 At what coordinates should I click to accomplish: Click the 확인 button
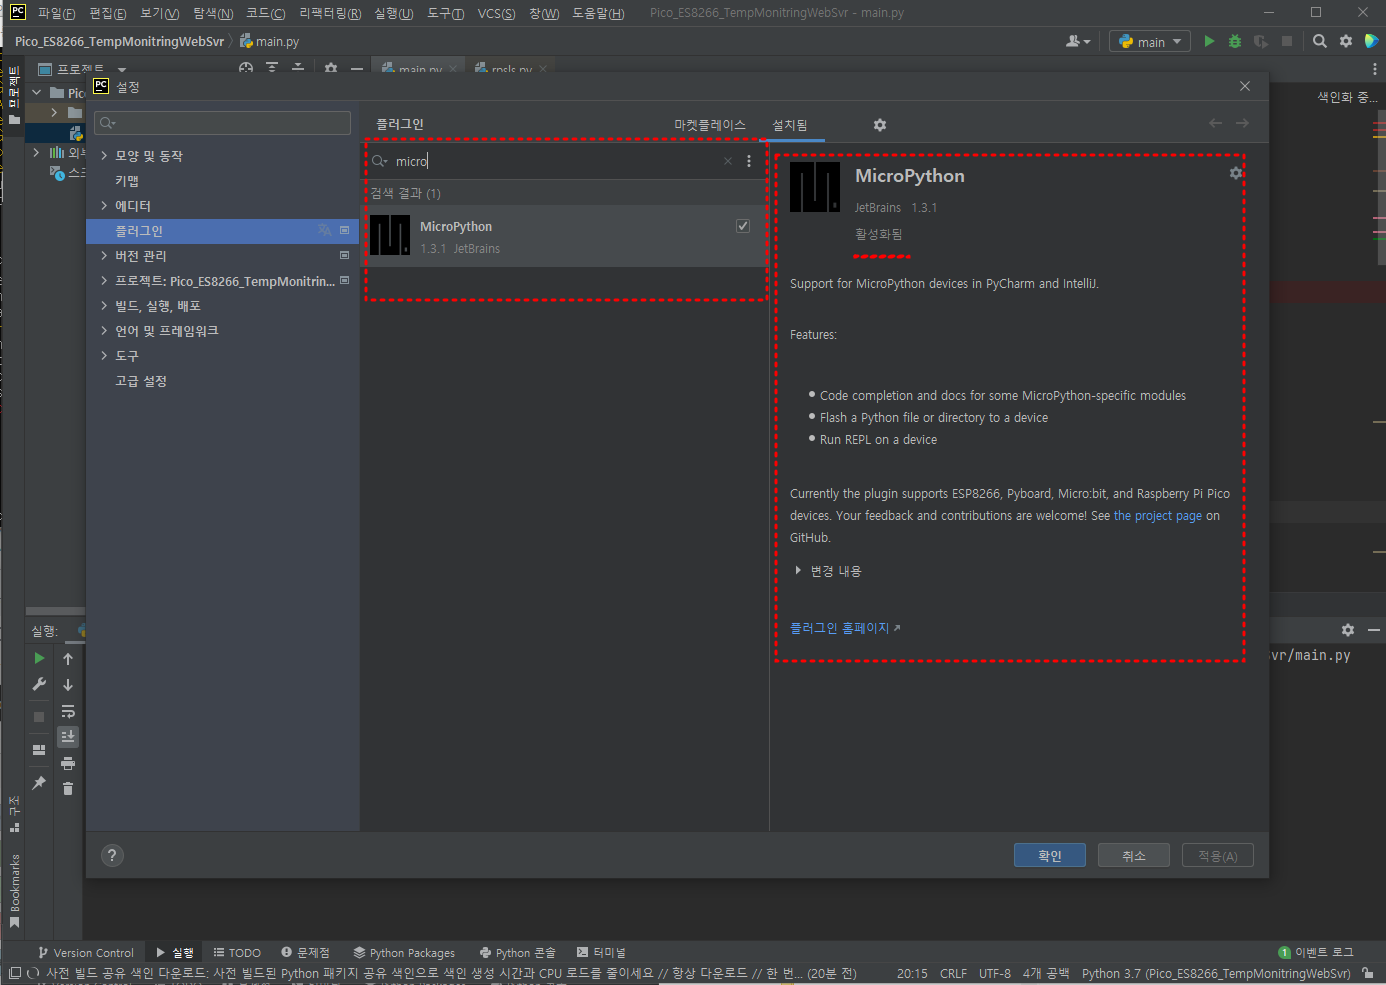(x=1050, y=855)
